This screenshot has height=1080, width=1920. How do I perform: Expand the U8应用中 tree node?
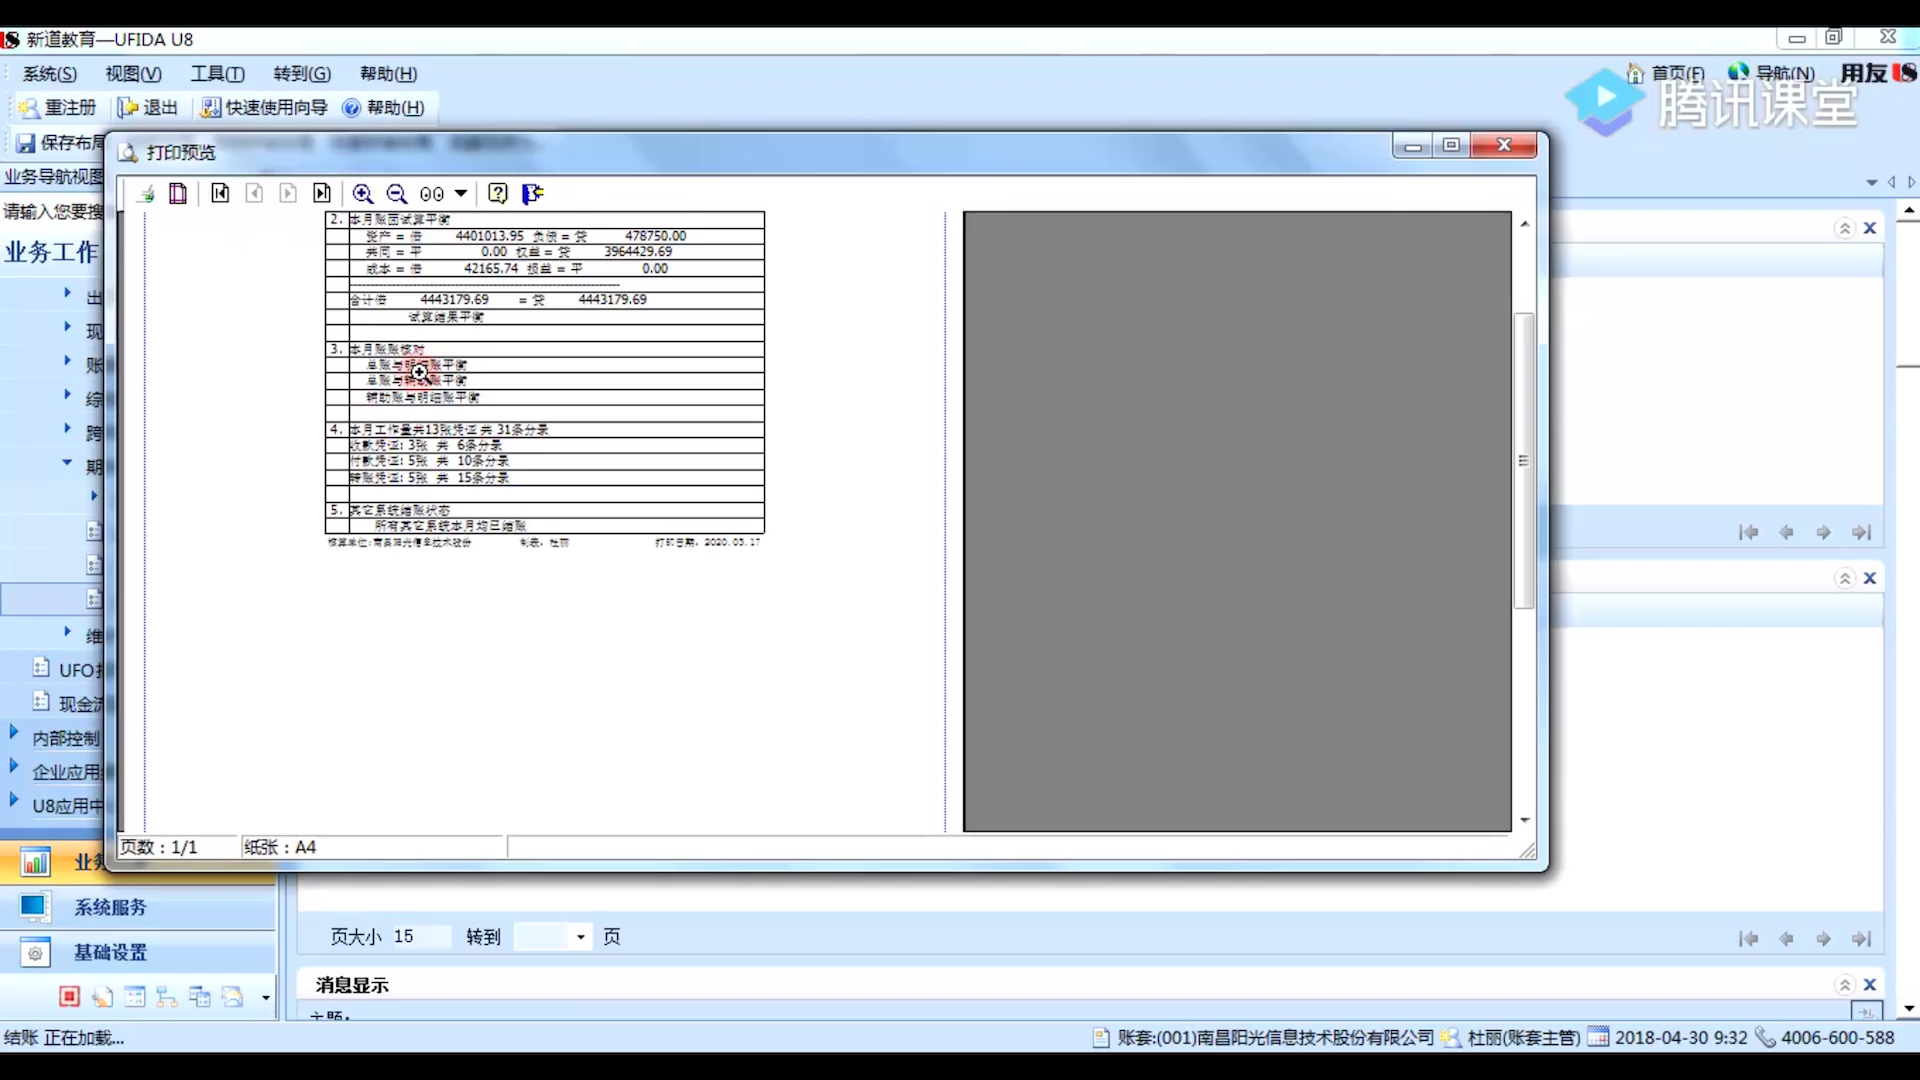click(14, 800)
